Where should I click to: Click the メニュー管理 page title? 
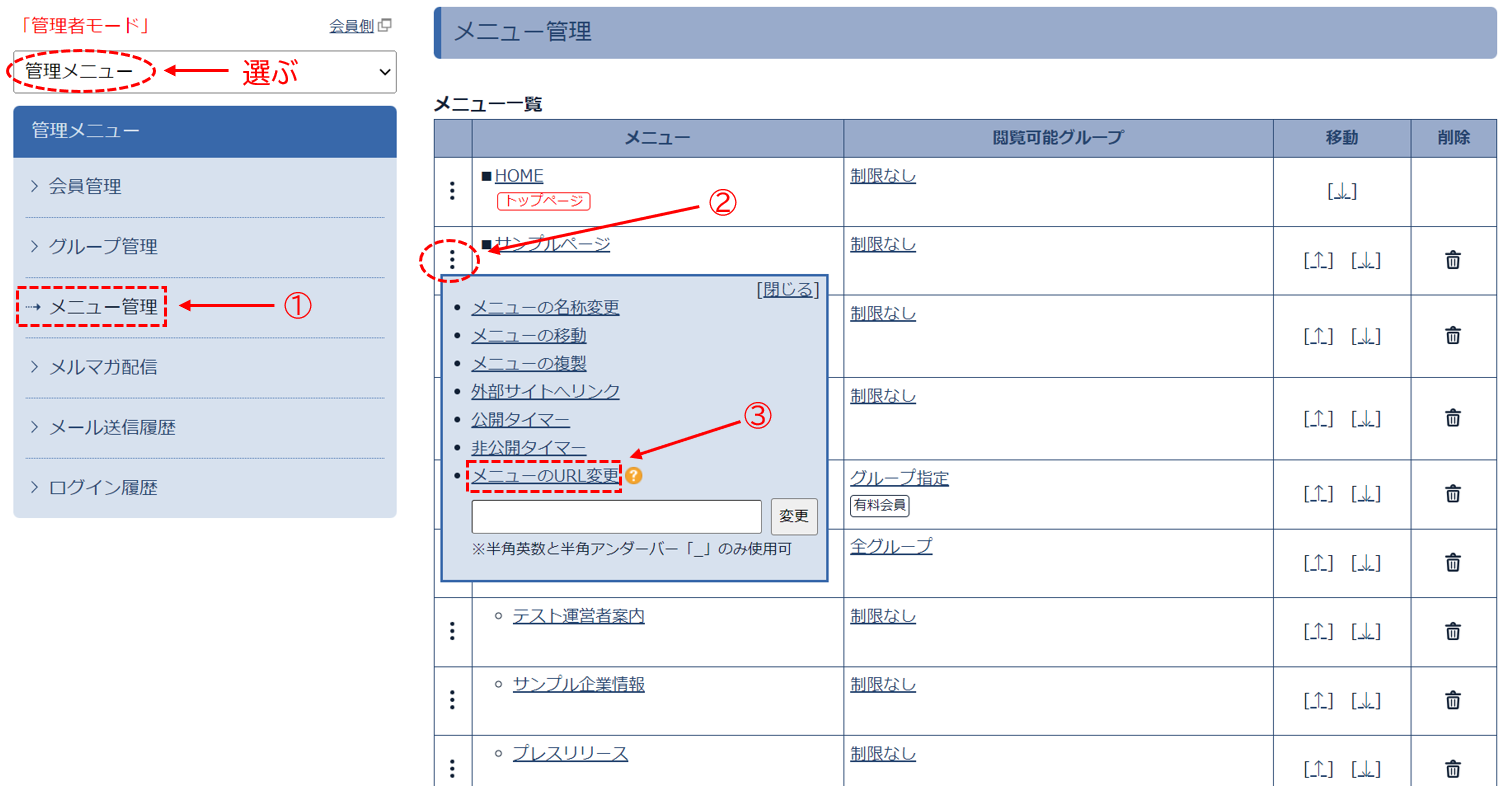coord(523,32)
